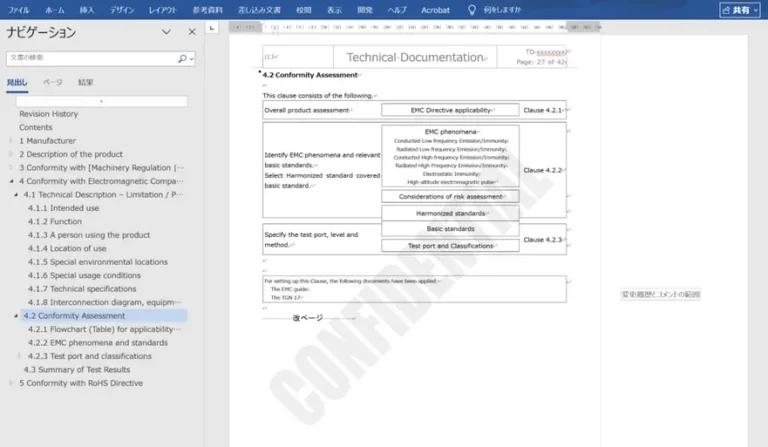Jump to 4.1.8 Interconnection diagram heading
This screenshot has width=768, height=447.
click(x=104, y=302)
